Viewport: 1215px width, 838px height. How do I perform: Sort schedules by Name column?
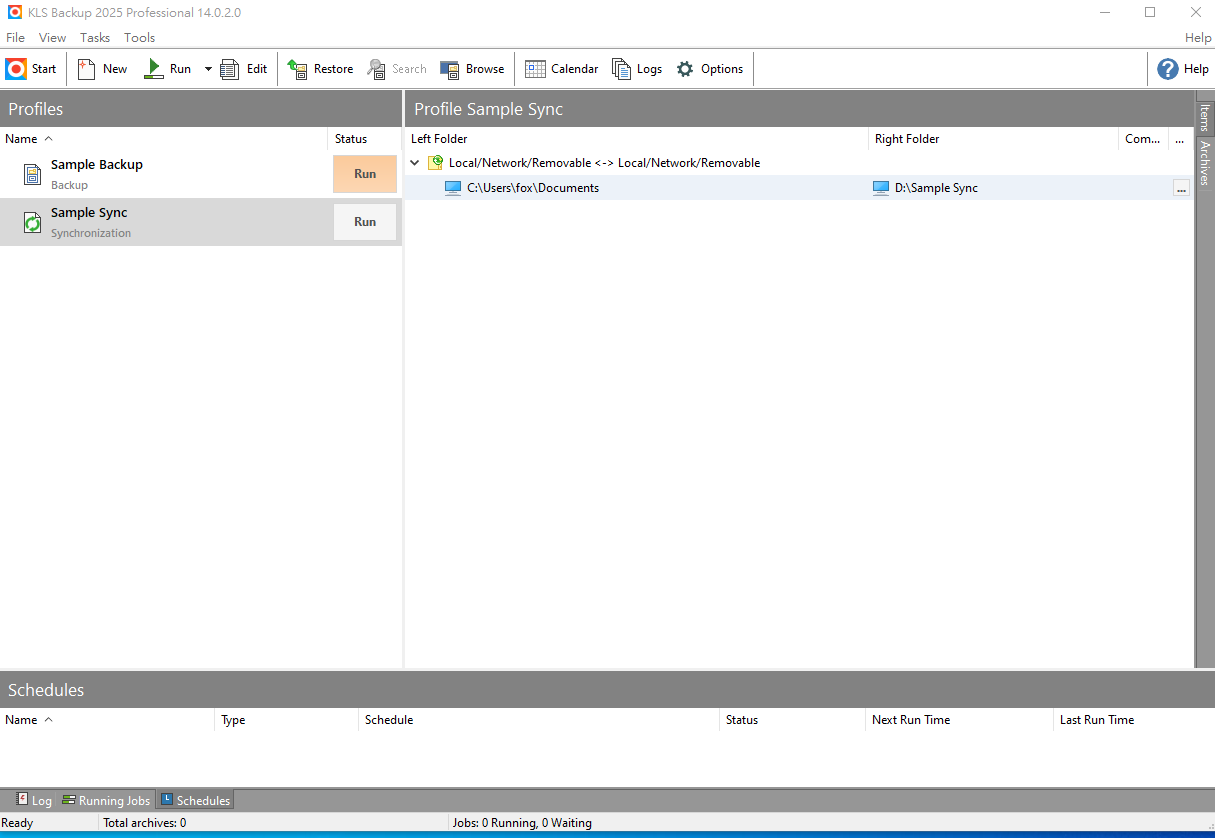click(x=107, y=720)
